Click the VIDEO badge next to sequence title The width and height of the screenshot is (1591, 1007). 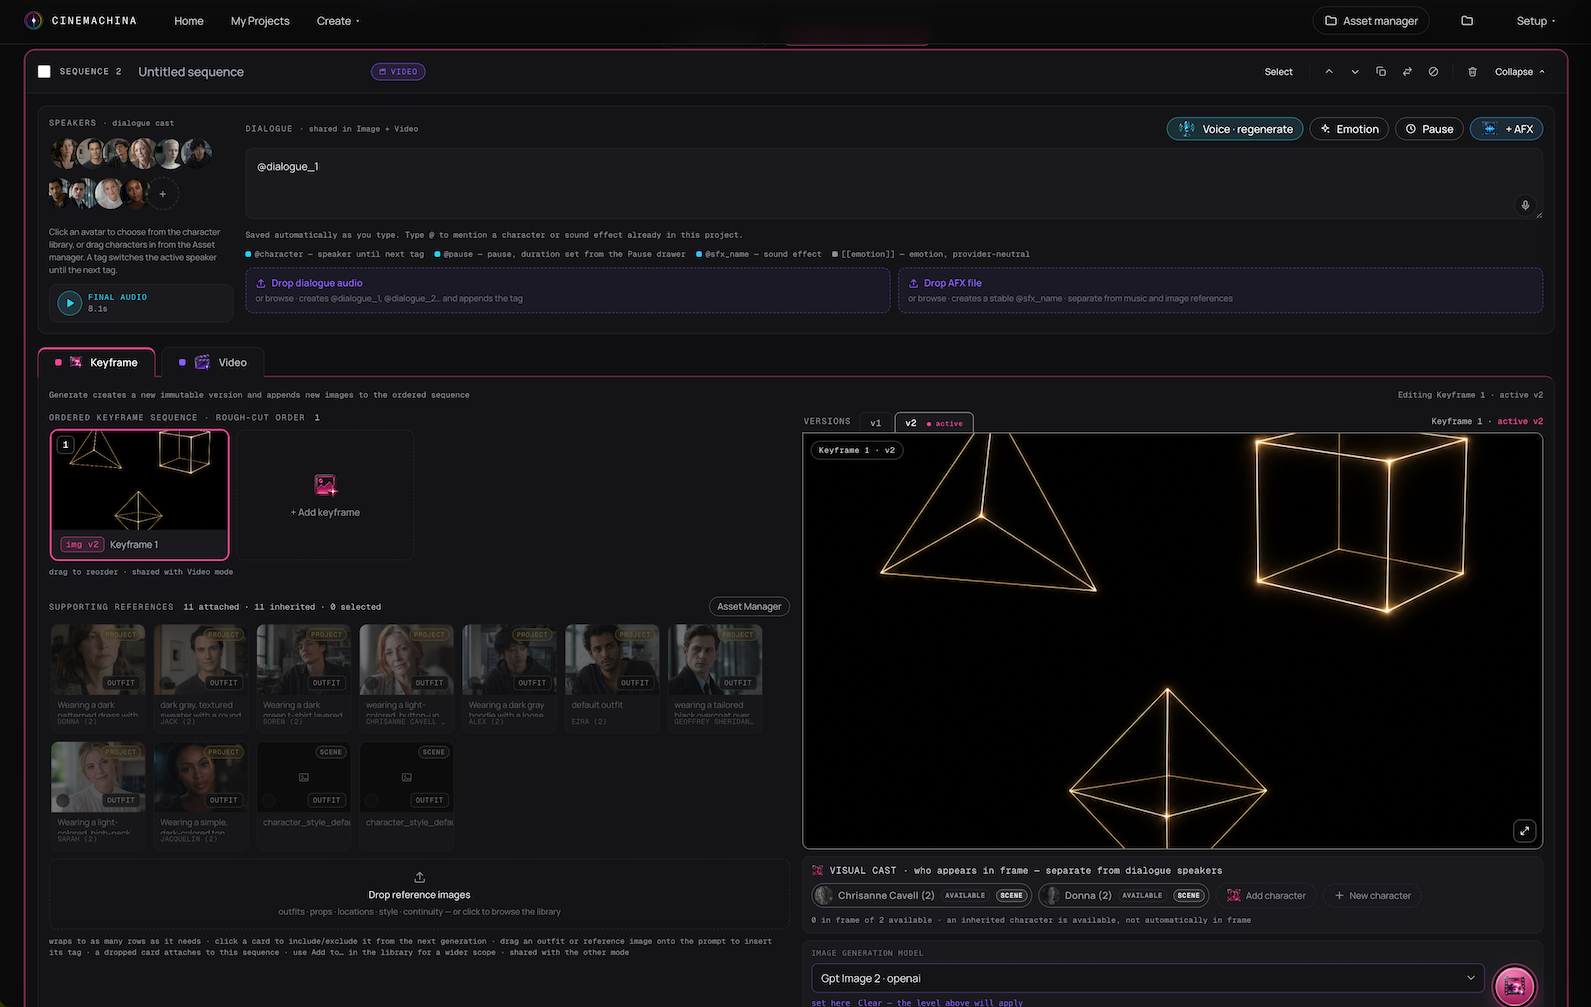tap(398, 72)
